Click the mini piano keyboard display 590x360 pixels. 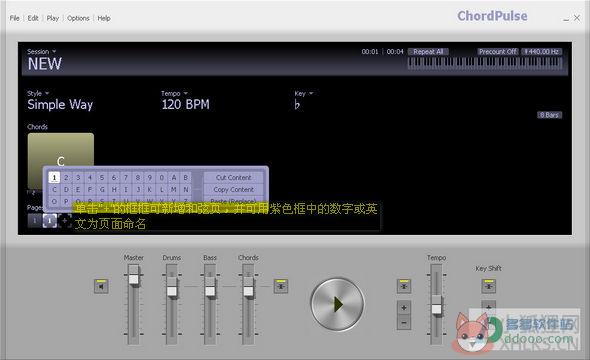point(485,63)
